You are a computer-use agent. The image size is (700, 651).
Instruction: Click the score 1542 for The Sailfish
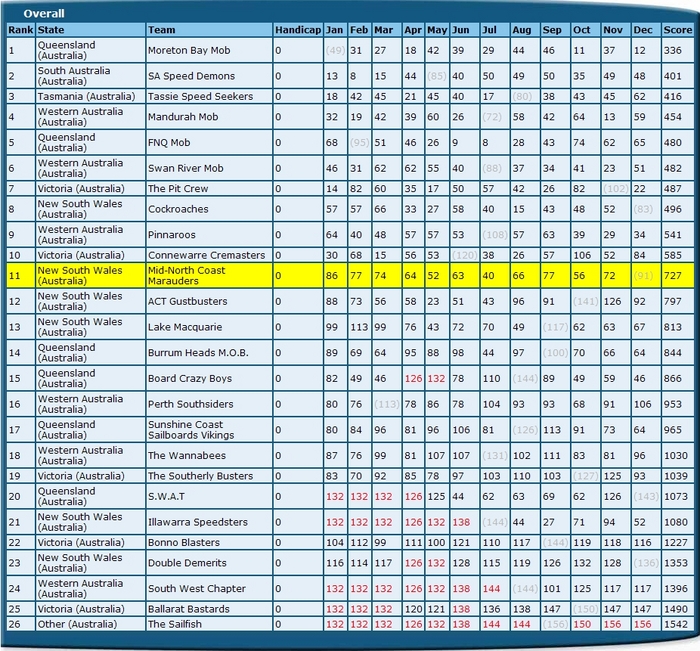(x=676, y=625)
